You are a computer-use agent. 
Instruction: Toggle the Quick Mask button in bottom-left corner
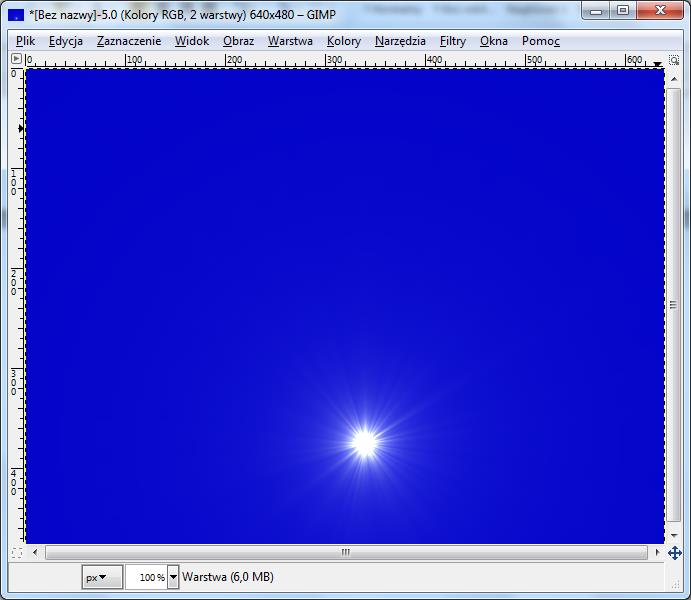(17, 552)
